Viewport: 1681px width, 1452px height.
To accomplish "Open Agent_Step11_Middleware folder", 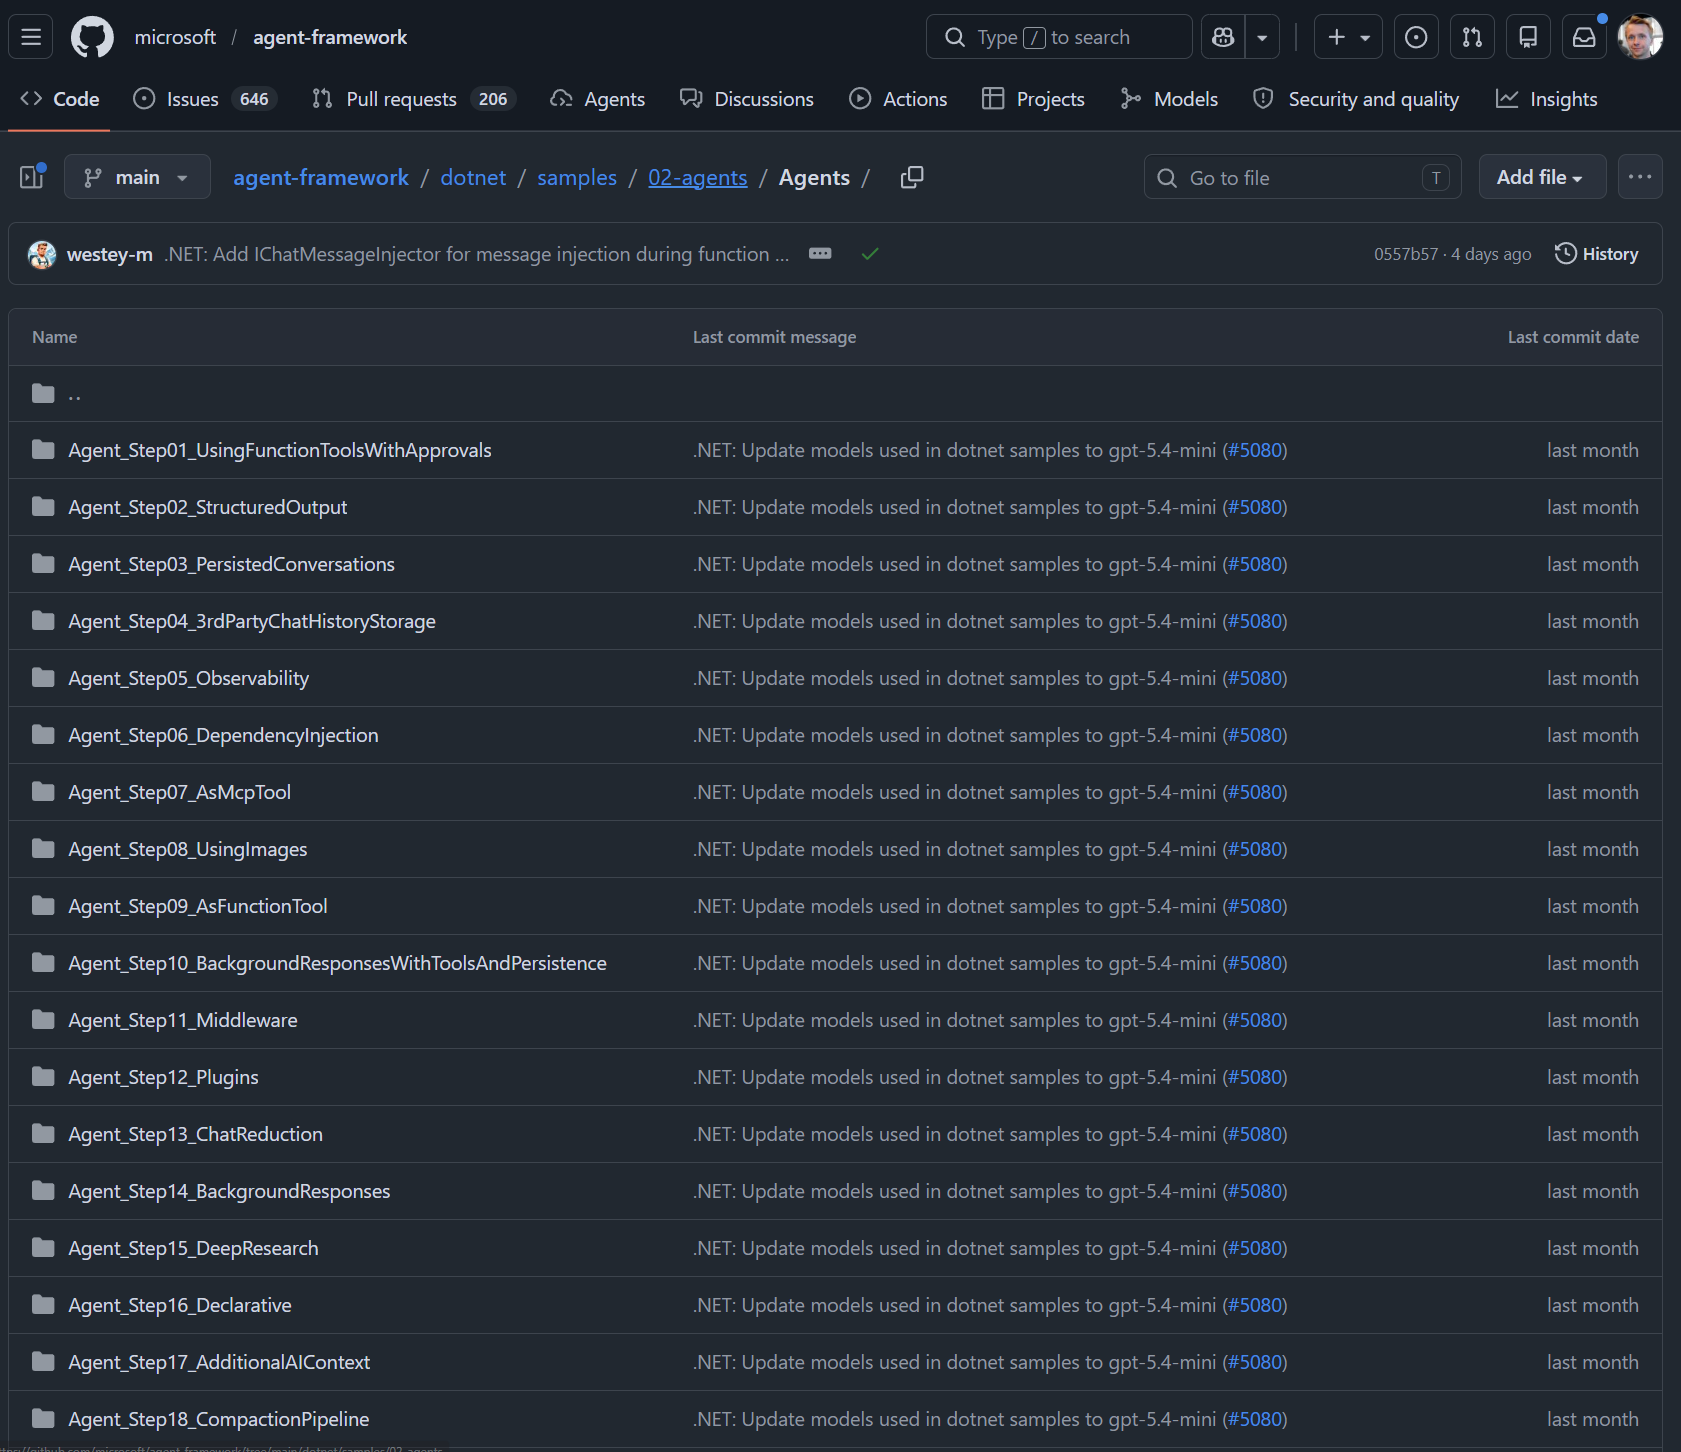I will coord(183,1020).
